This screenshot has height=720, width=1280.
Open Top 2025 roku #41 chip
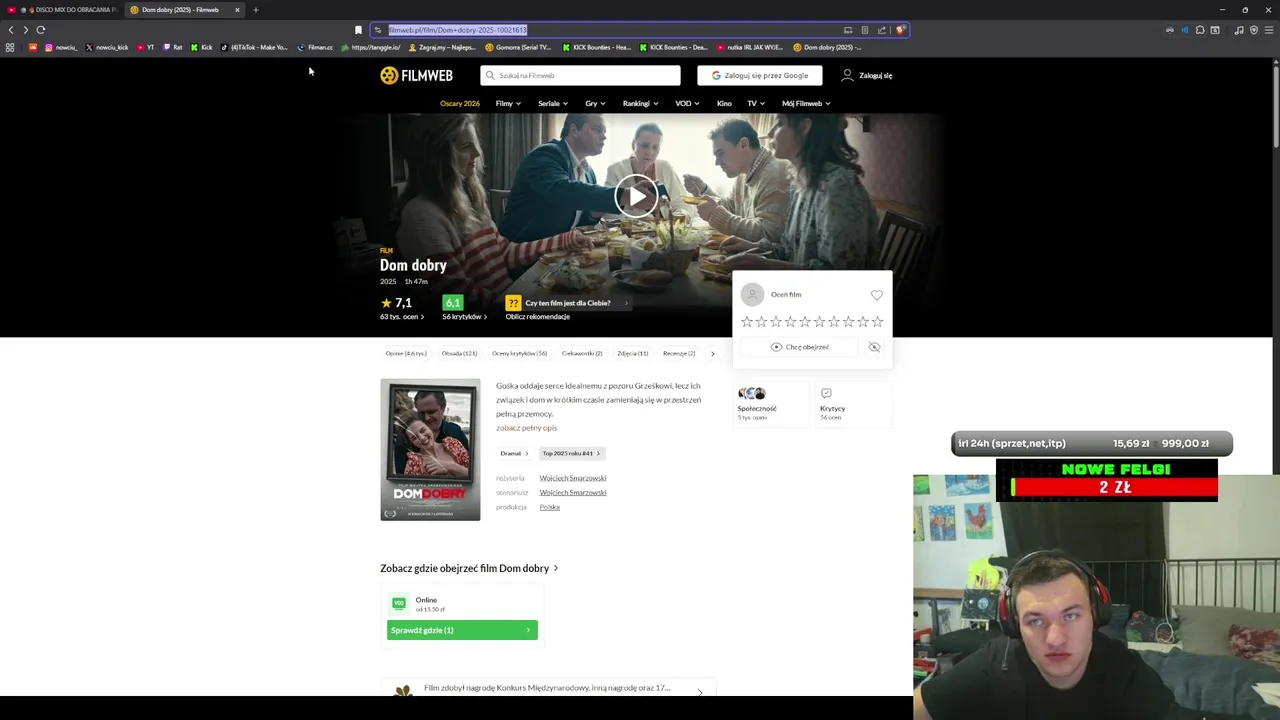(571, 453)
